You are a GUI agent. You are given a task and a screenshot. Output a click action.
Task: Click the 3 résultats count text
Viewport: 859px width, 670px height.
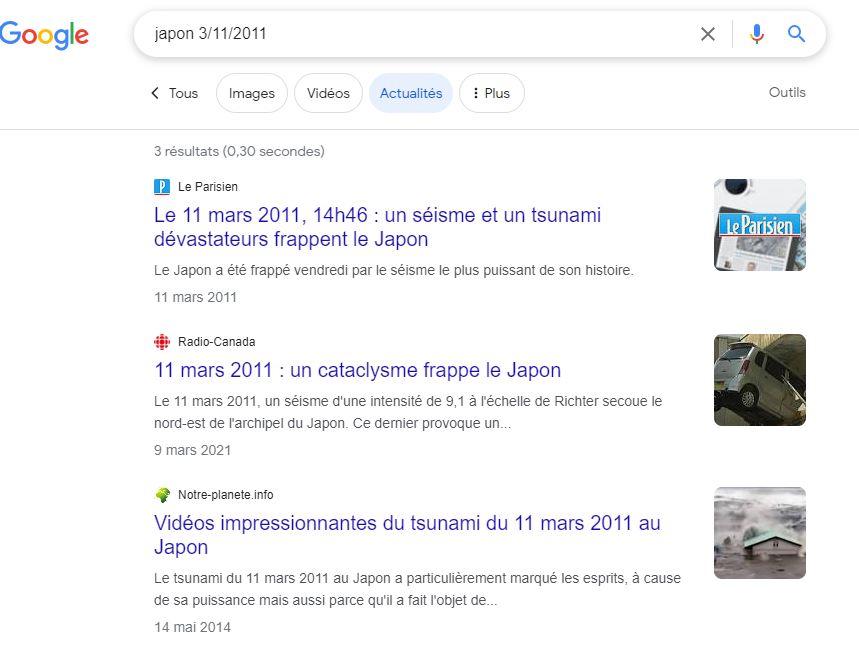point(239,151)
